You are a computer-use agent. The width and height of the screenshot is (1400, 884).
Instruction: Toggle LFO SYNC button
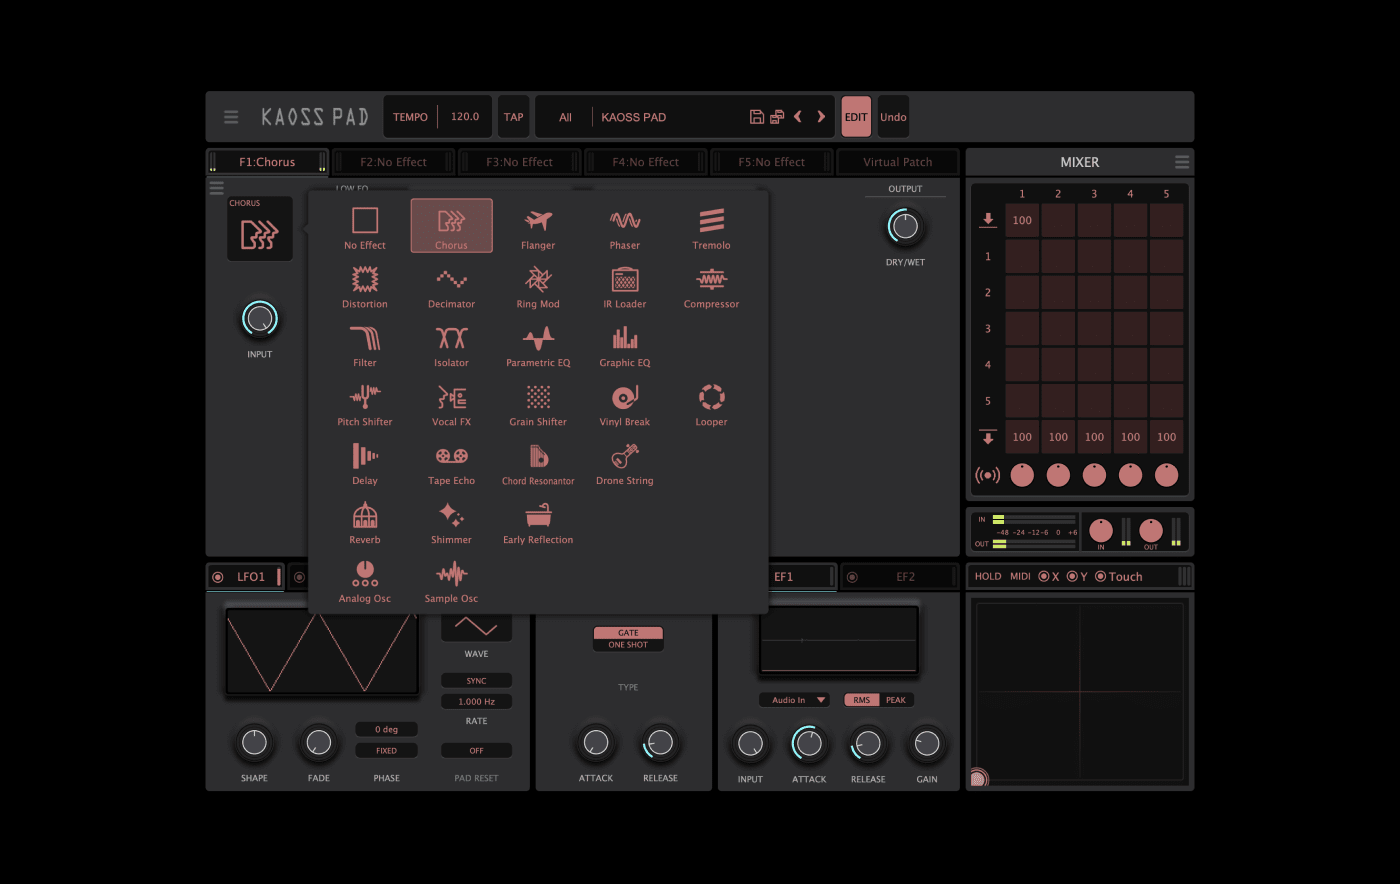[476, 680]
